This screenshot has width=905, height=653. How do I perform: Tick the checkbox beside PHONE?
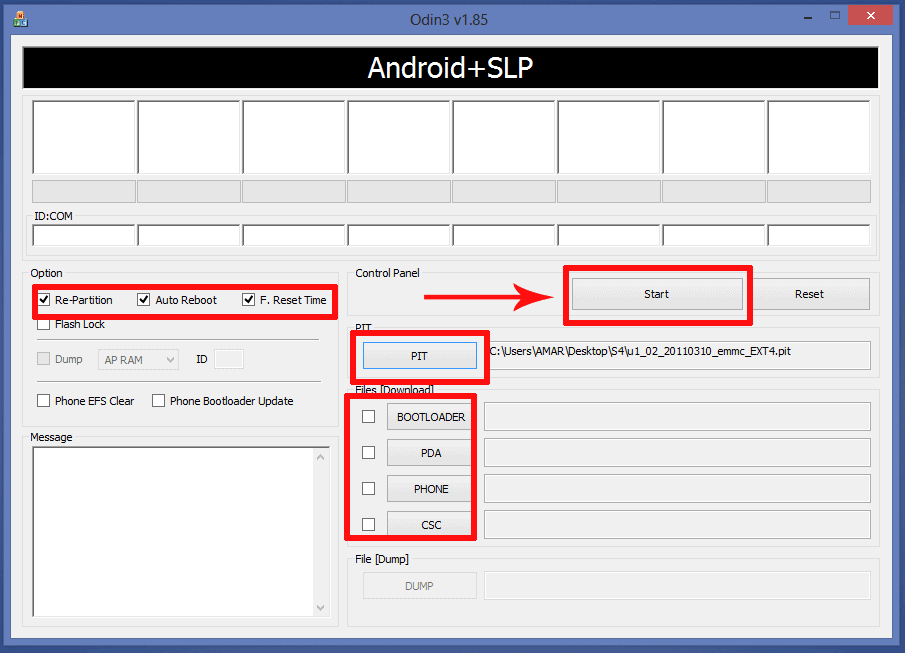368,488
